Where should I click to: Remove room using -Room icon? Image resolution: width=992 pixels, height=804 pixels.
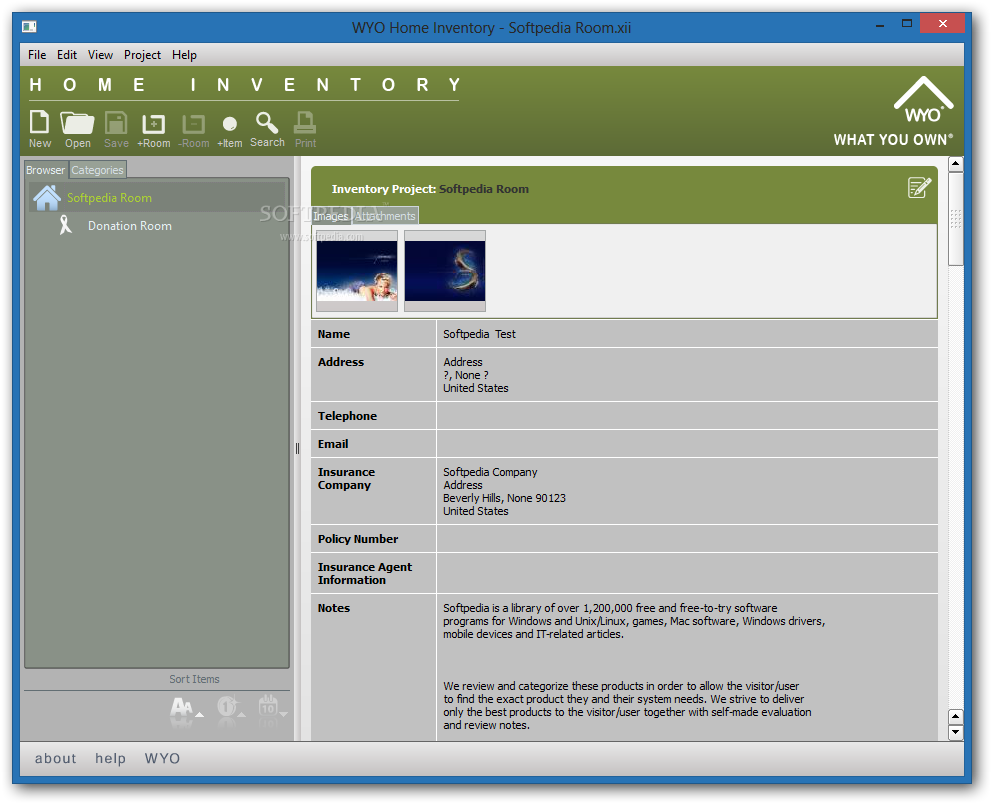tap(194, 130)
